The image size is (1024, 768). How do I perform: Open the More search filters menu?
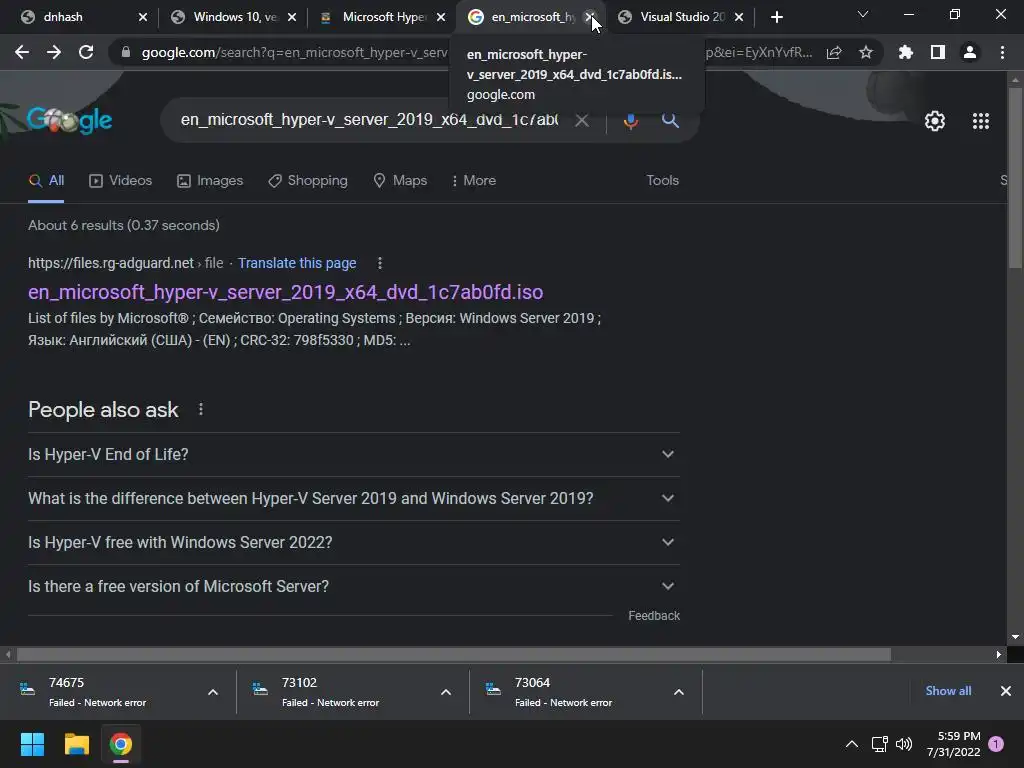point(473,180)
